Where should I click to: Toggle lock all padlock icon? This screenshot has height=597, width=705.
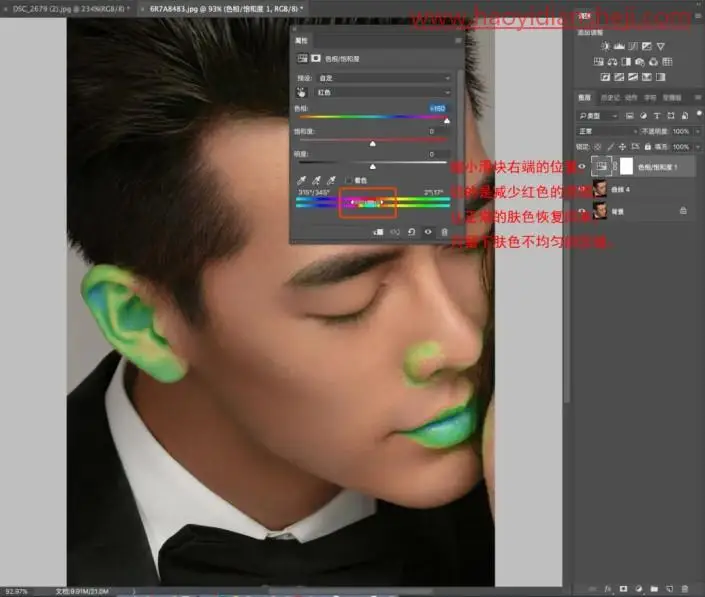[647, 147]
